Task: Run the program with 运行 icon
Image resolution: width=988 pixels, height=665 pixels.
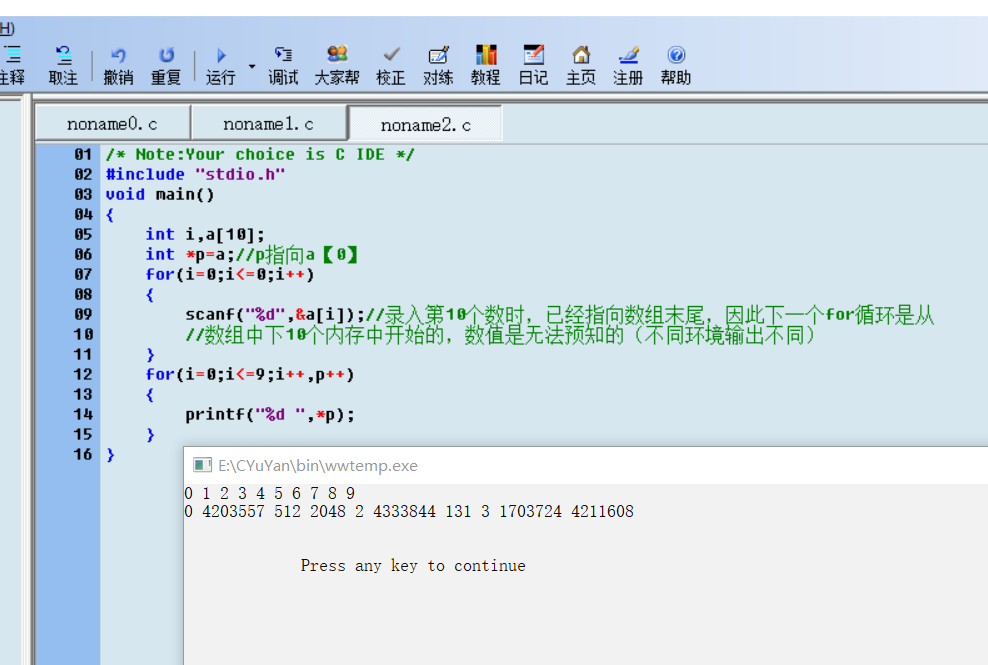Action: point(221,65)
